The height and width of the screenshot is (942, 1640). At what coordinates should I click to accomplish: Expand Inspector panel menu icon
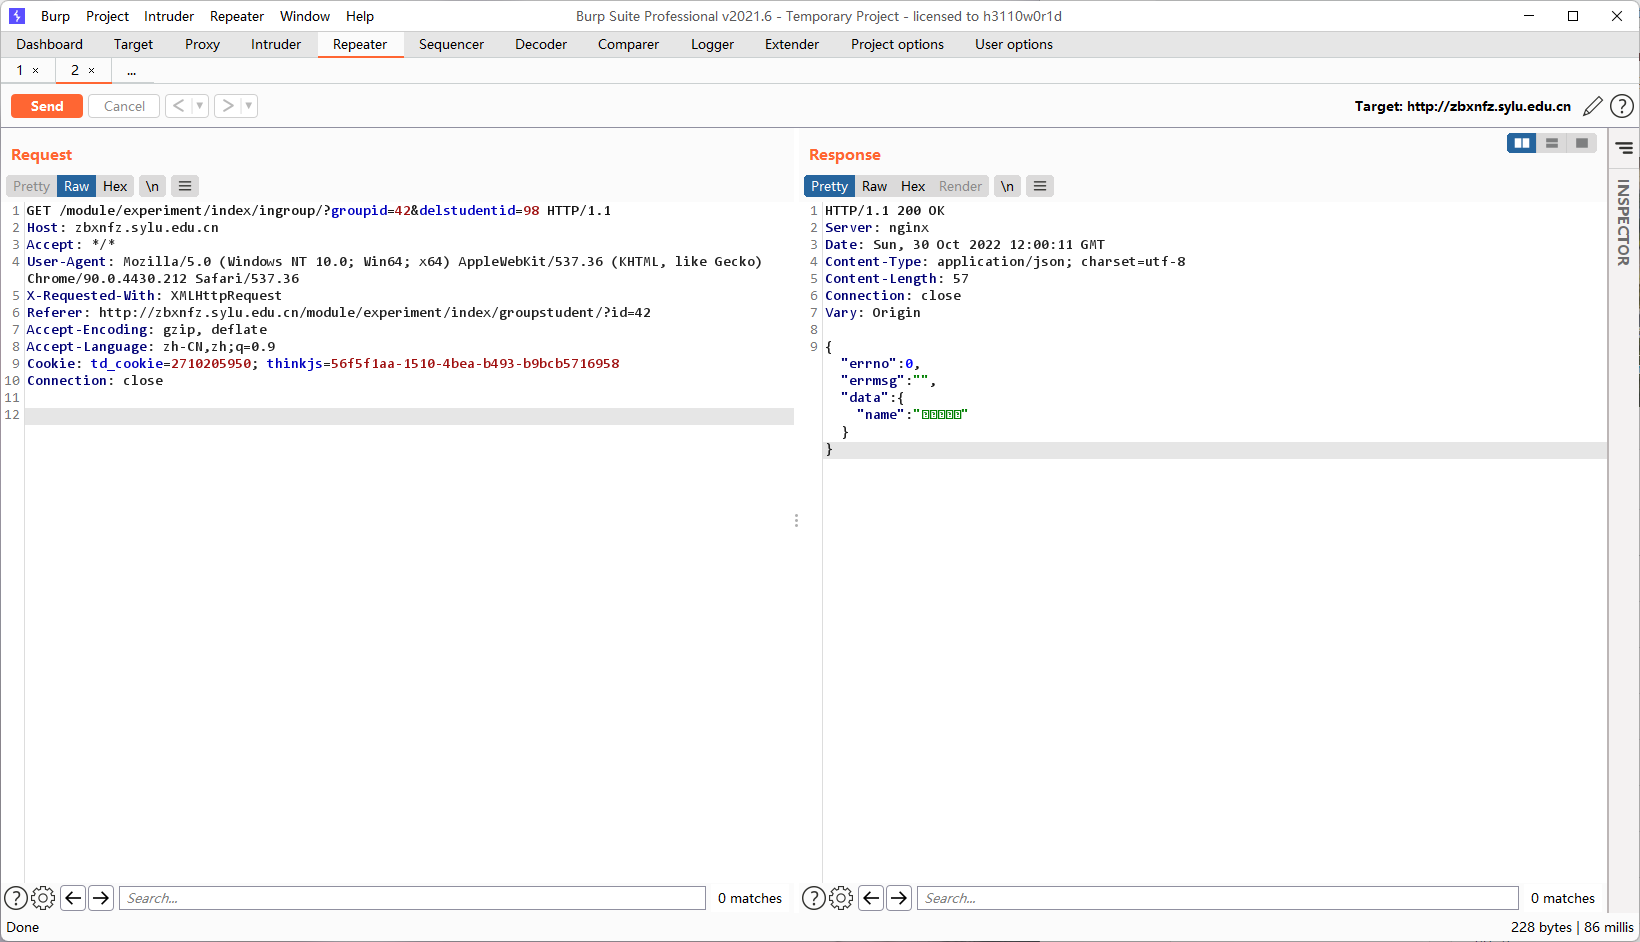pos(1624,148)
